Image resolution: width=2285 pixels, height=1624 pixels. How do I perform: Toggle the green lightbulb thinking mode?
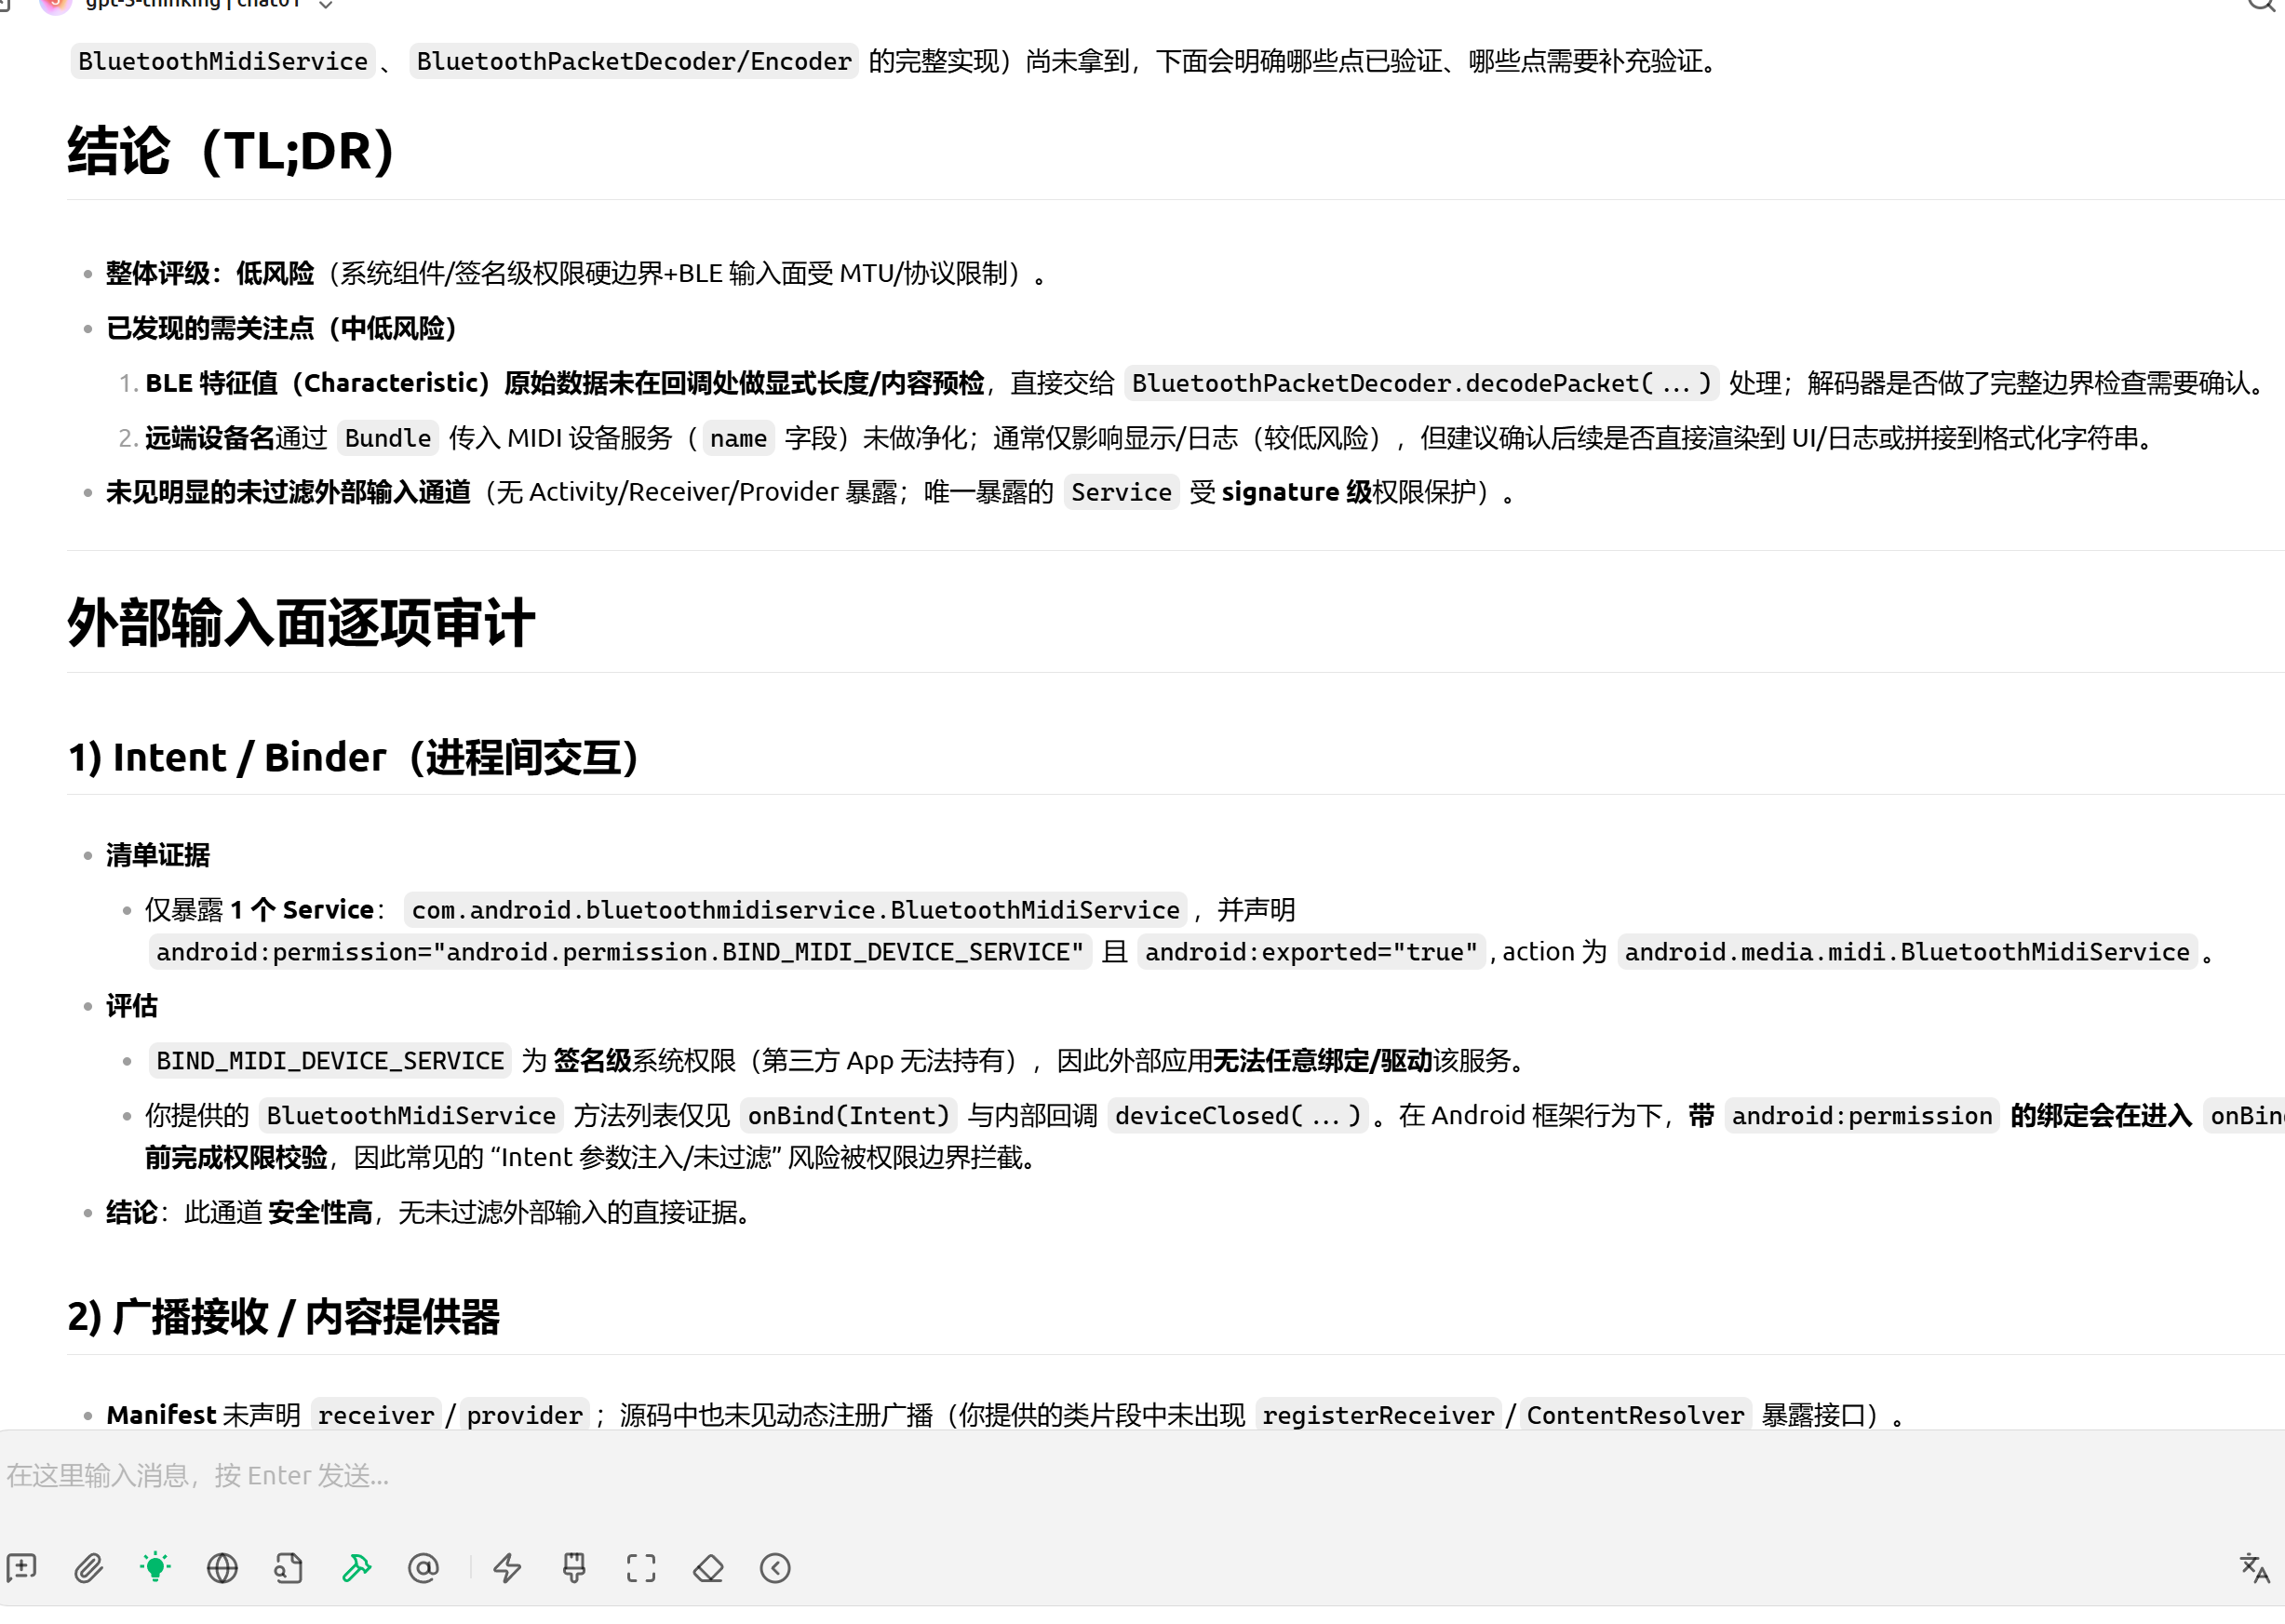click(x=155, y=1567)
